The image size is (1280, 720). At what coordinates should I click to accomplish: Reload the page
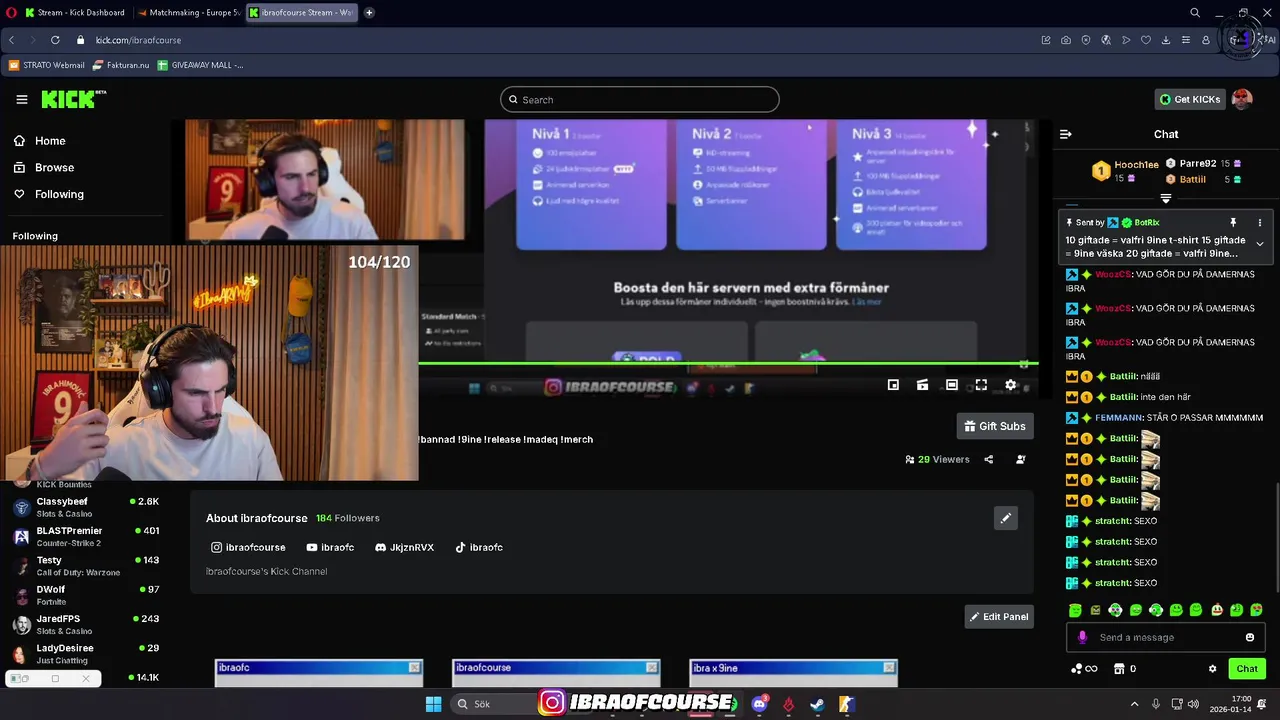pos(55,40)
